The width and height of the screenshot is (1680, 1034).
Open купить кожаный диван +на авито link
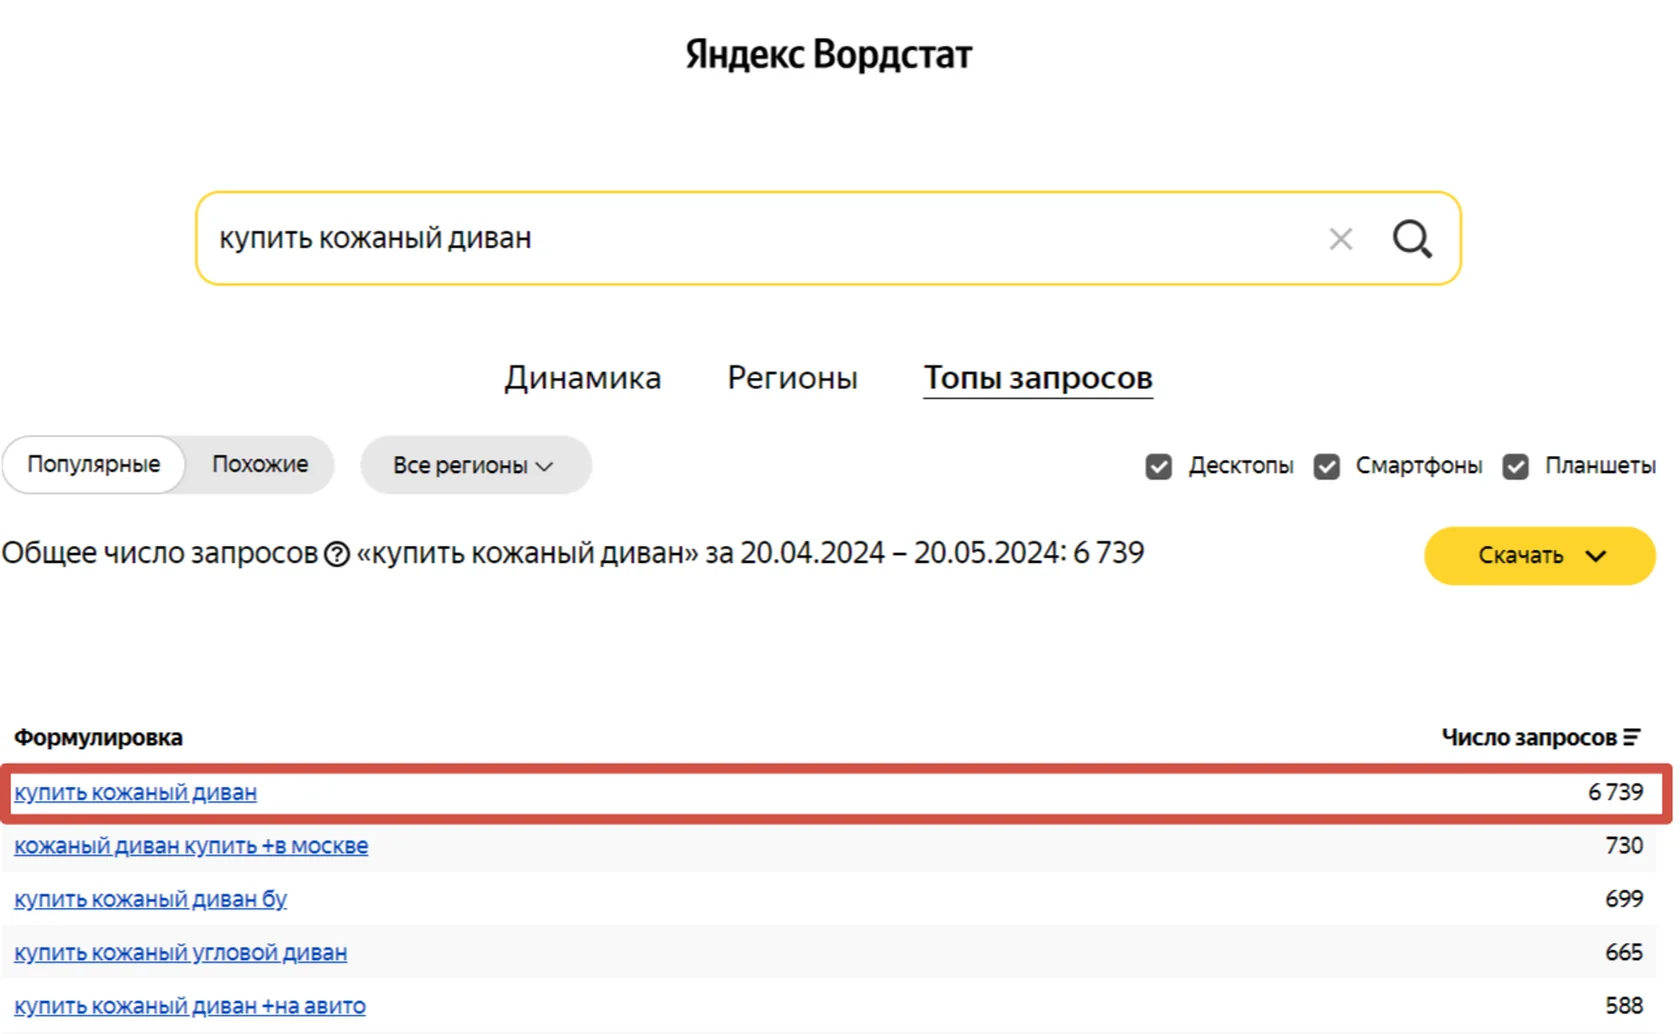tap(190, 1006)
